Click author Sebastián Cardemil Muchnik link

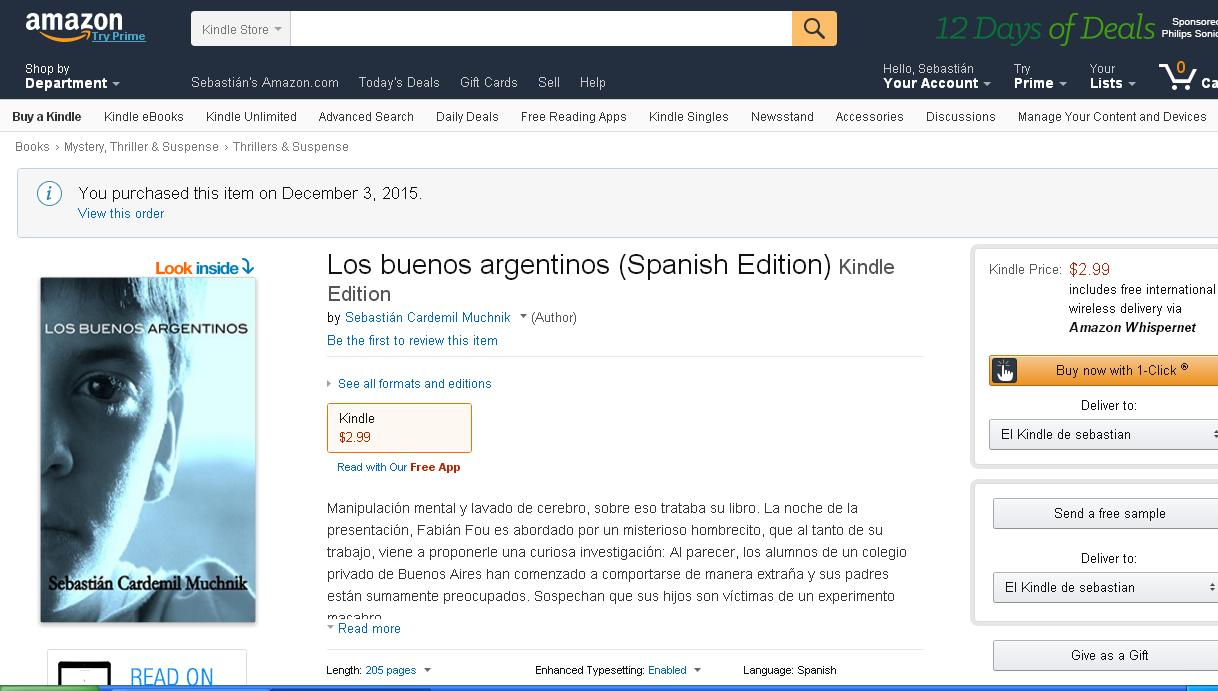(428, 317)
